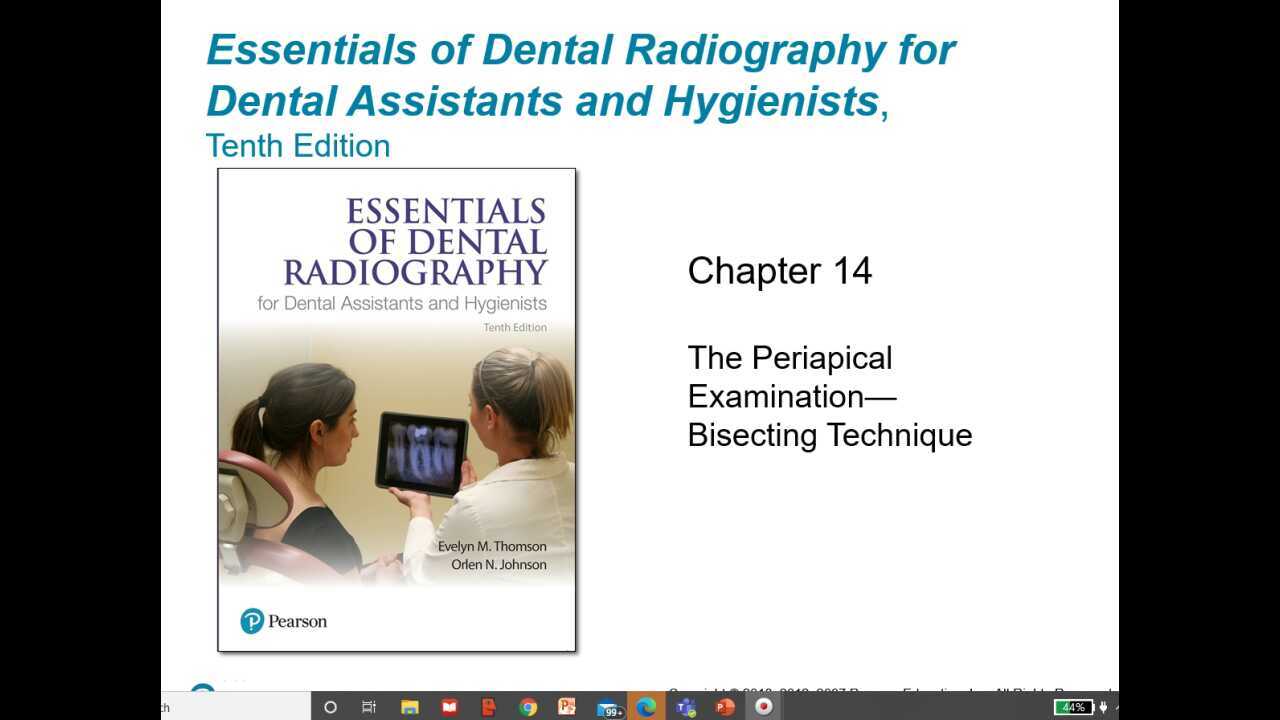Launch Google Chrome
Screen dimensions: 1280x720
(x=528, y=707)
